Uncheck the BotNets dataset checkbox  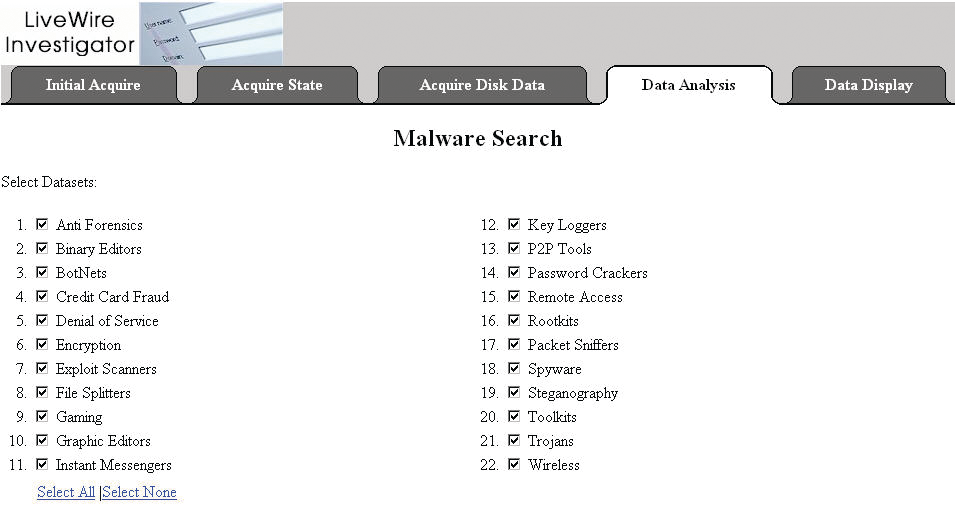(x=42, y=272)
